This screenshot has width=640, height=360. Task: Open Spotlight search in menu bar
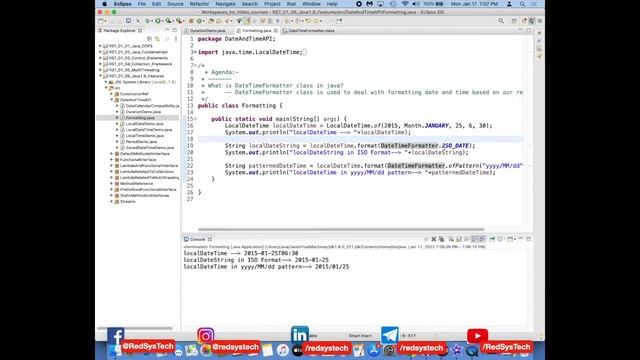click(522, 4)
